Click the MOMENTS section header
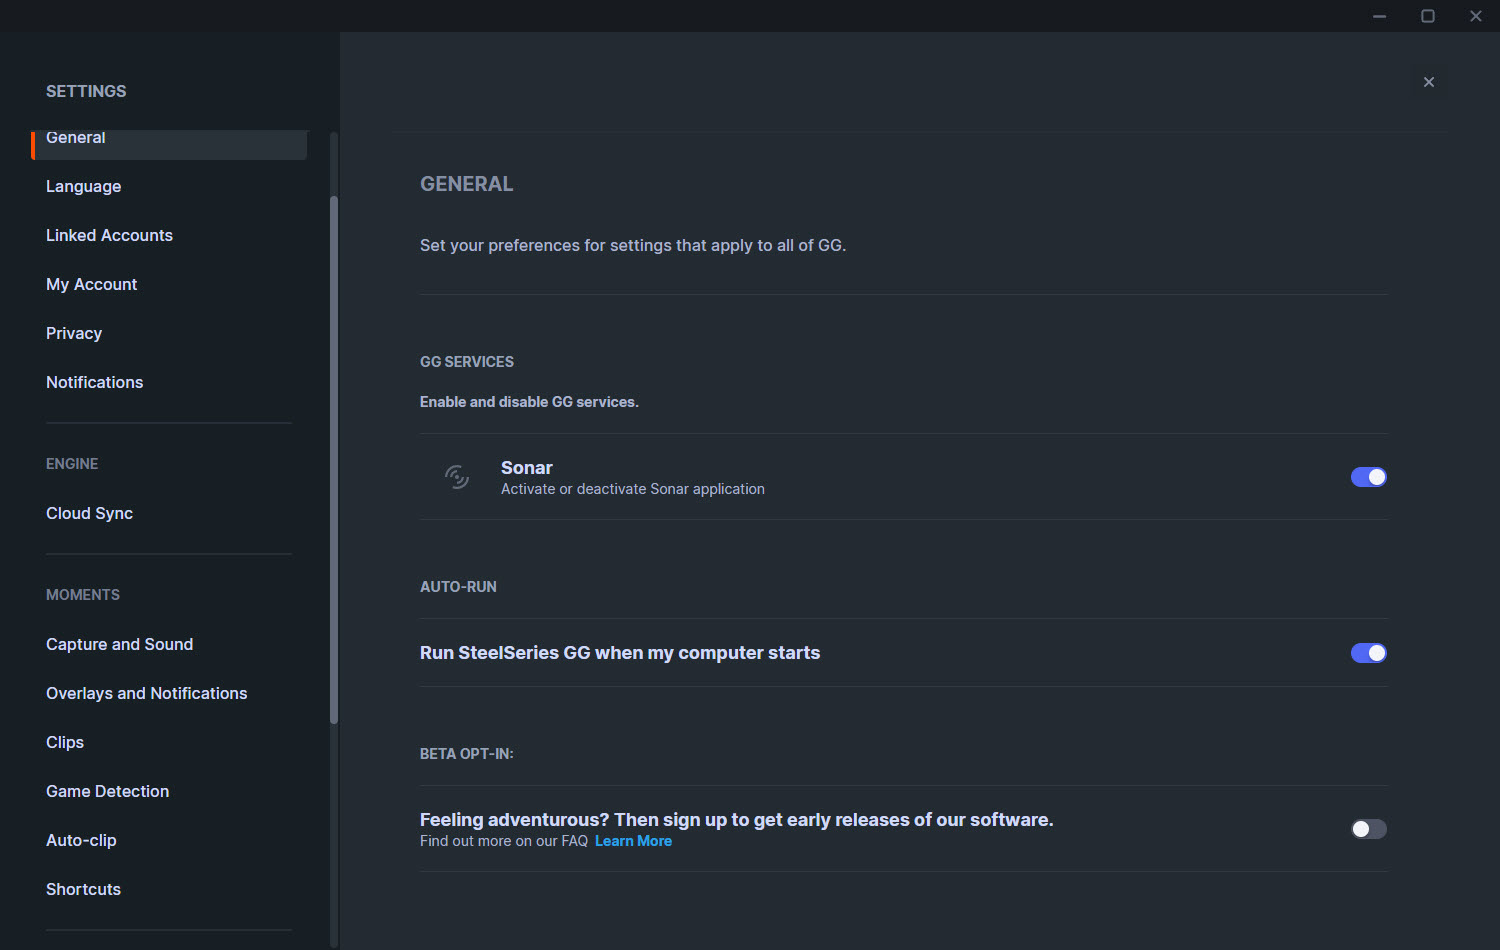Viewport: 1500px width, 950px height. [83, 595]
